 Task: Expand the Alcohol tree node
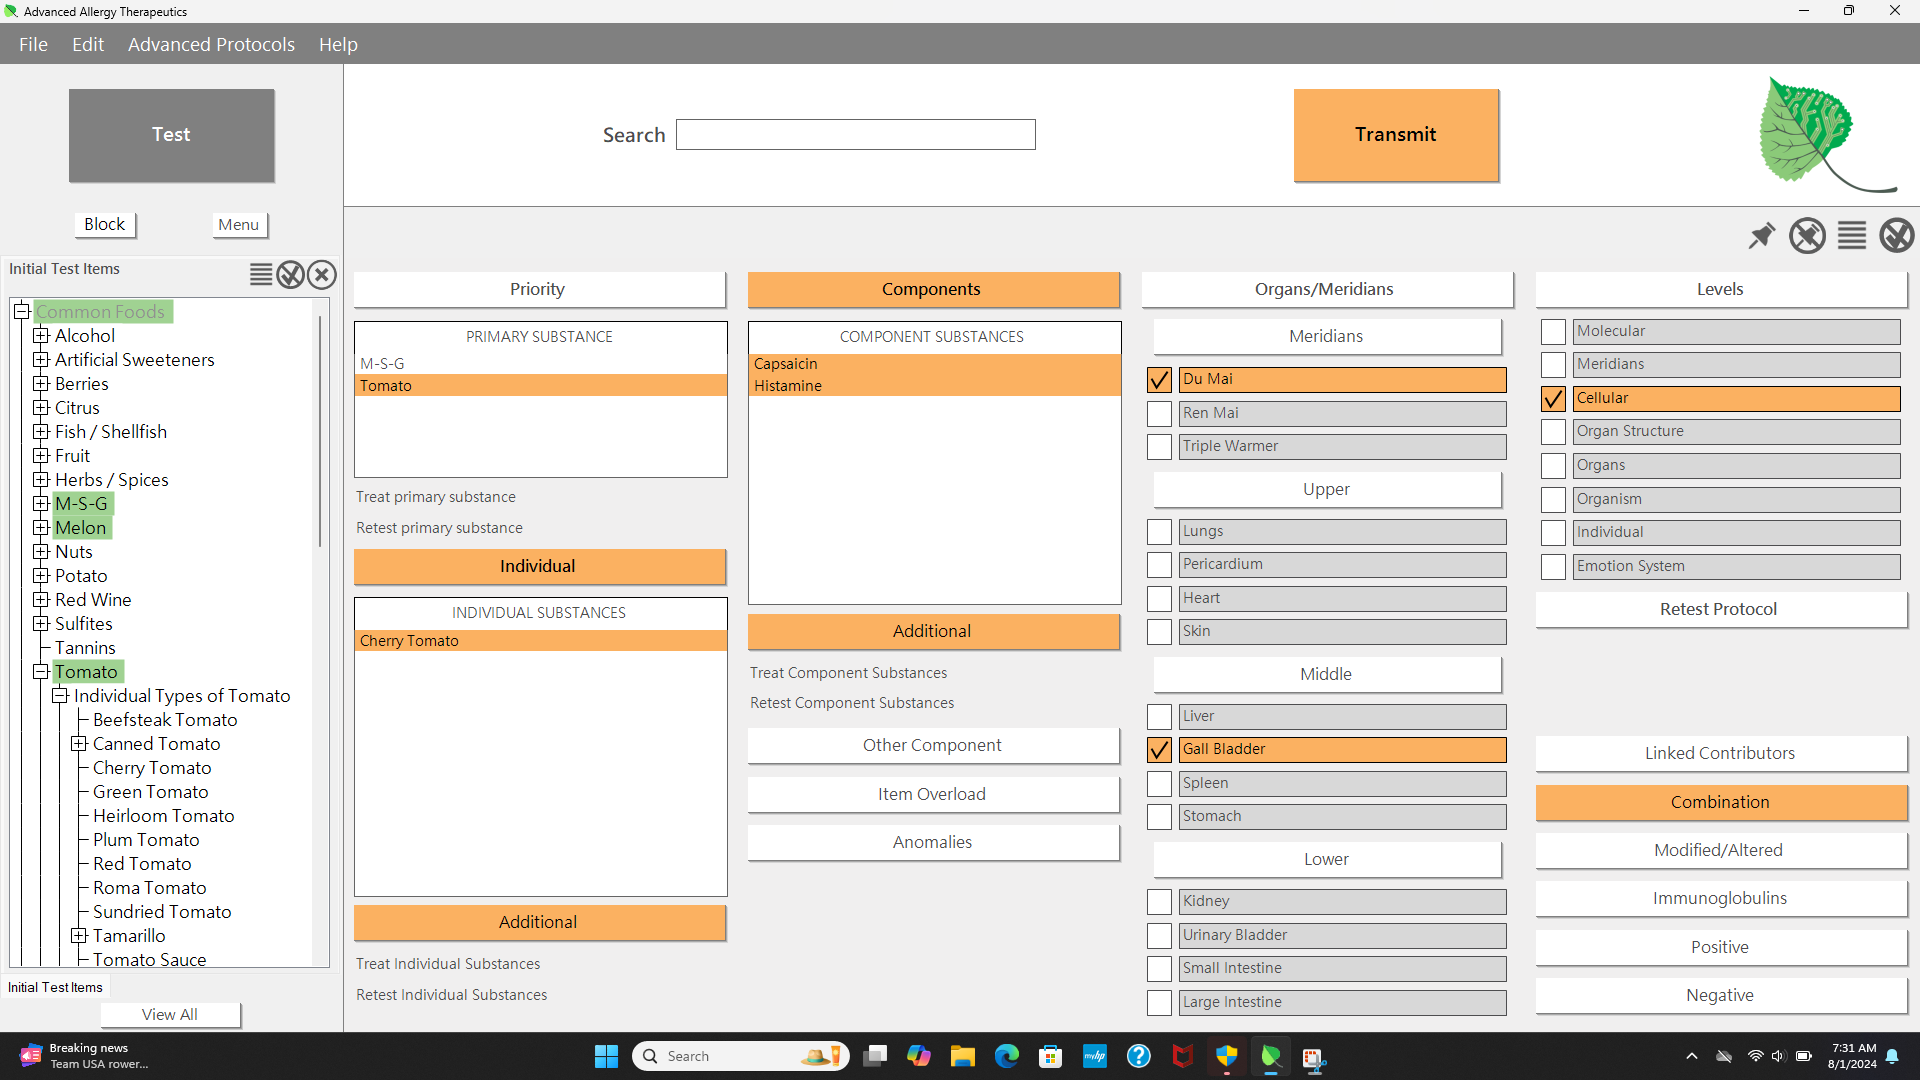tap(41, 336)
